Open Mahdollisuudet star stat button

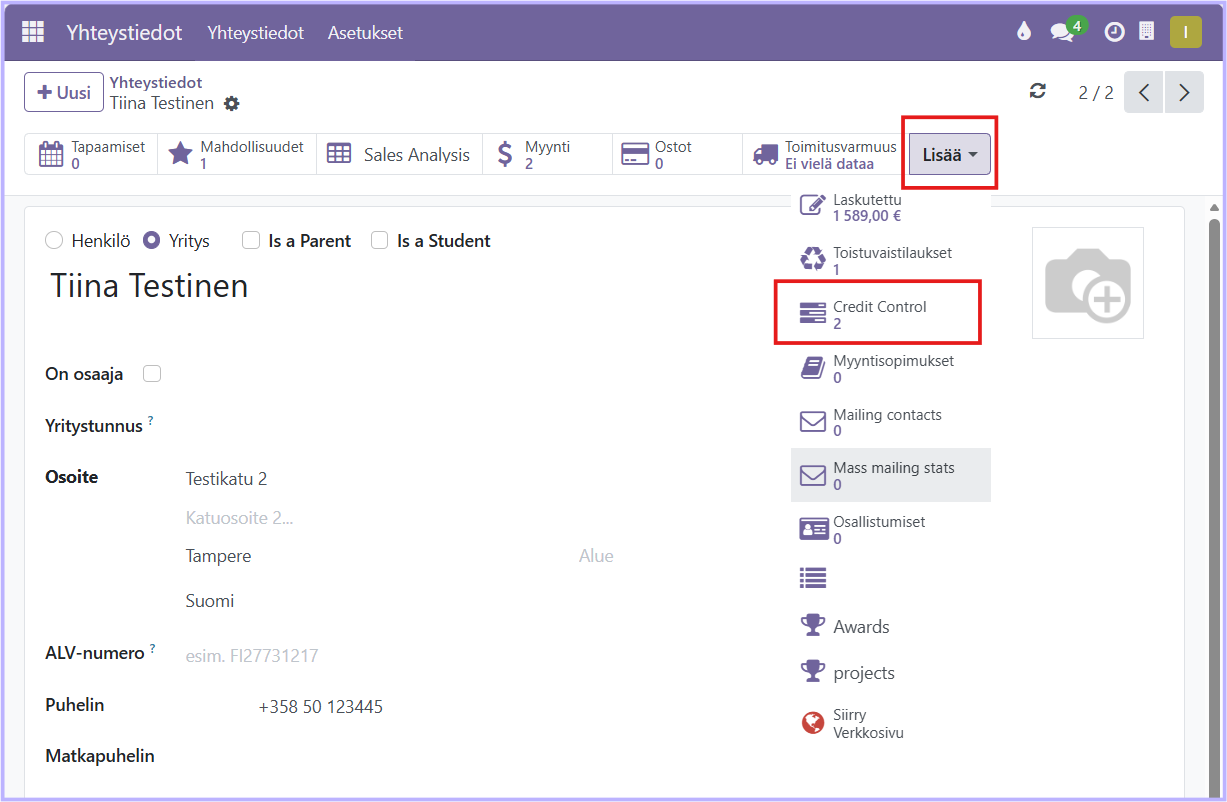coord(237,155)
